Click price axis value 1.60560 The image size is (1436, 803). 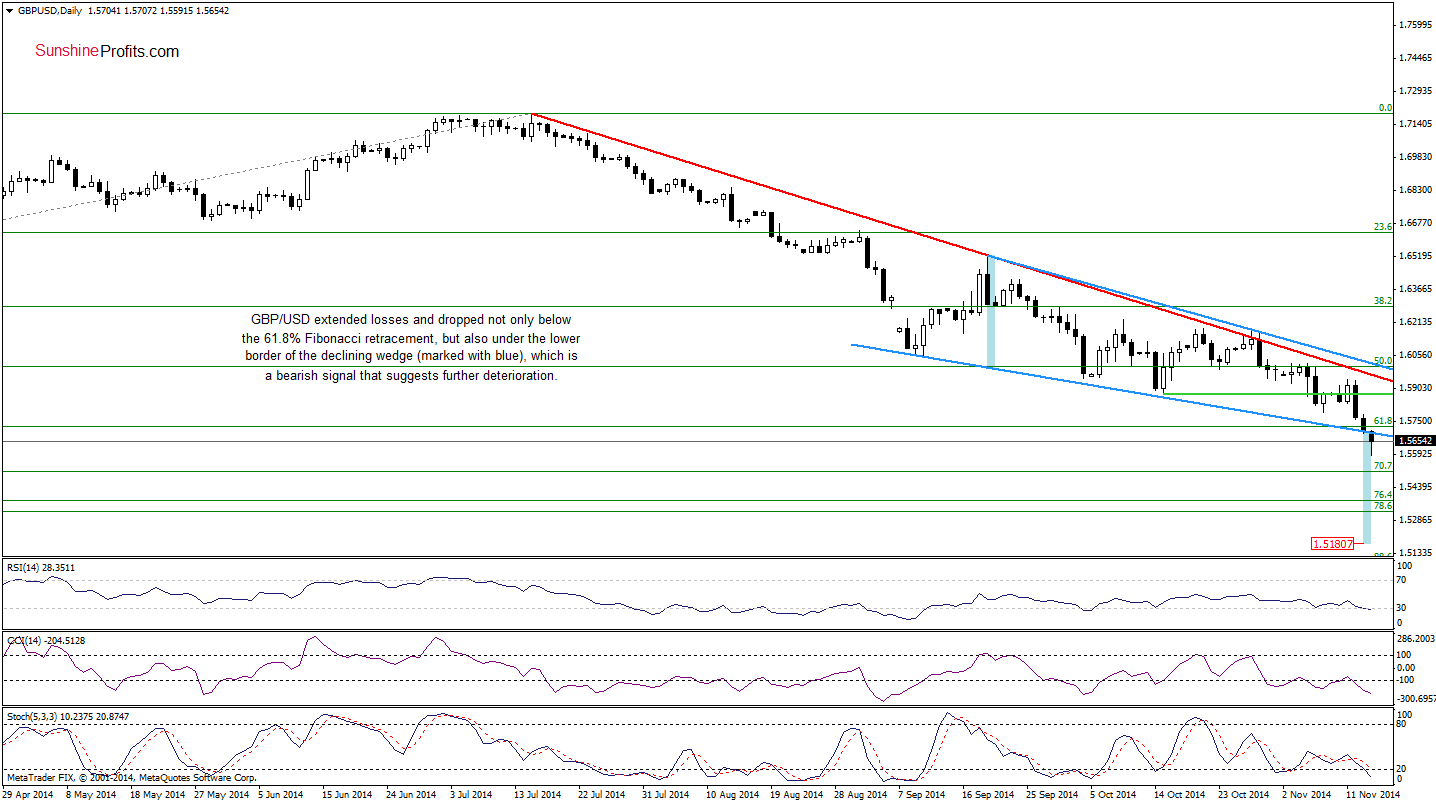(x=1416, y=354)
